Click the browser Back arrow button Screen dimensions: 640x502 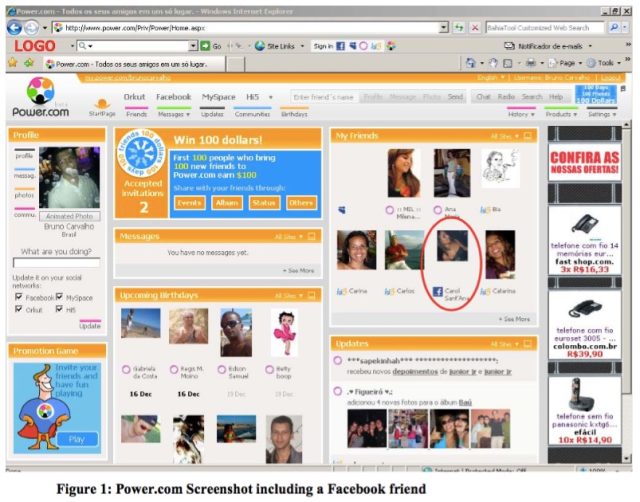tap(14, 28)
